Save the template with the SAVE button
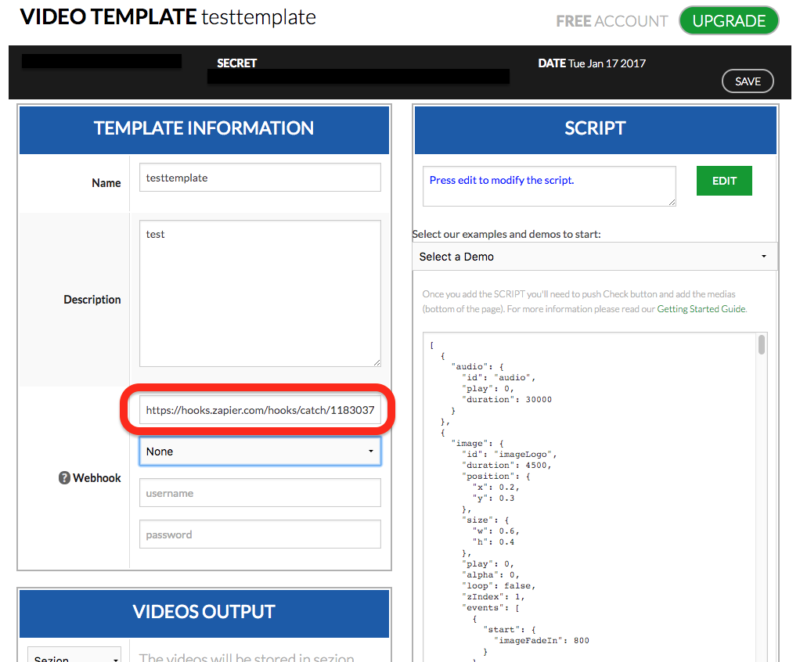The image size is (800, 662). click(x=747, y=81)
